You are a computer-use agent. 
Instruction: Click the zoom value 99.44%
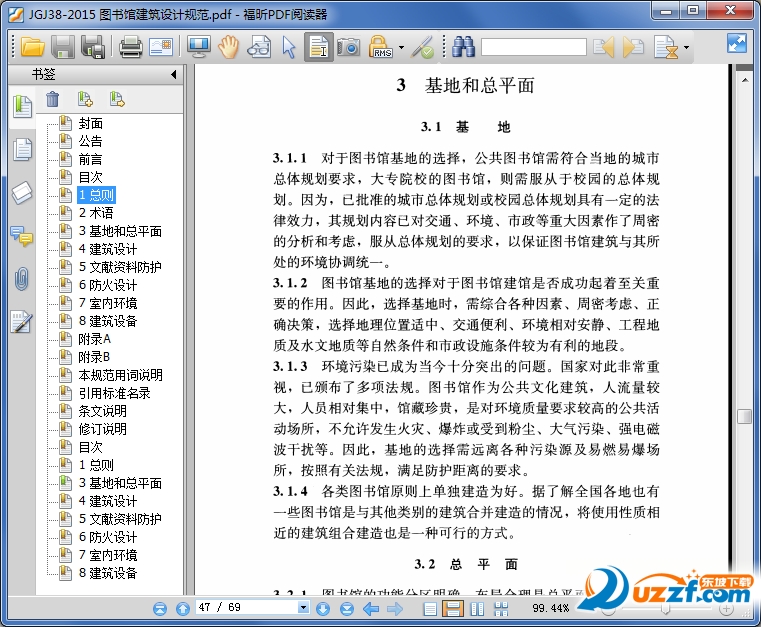[x=550, y=608]
